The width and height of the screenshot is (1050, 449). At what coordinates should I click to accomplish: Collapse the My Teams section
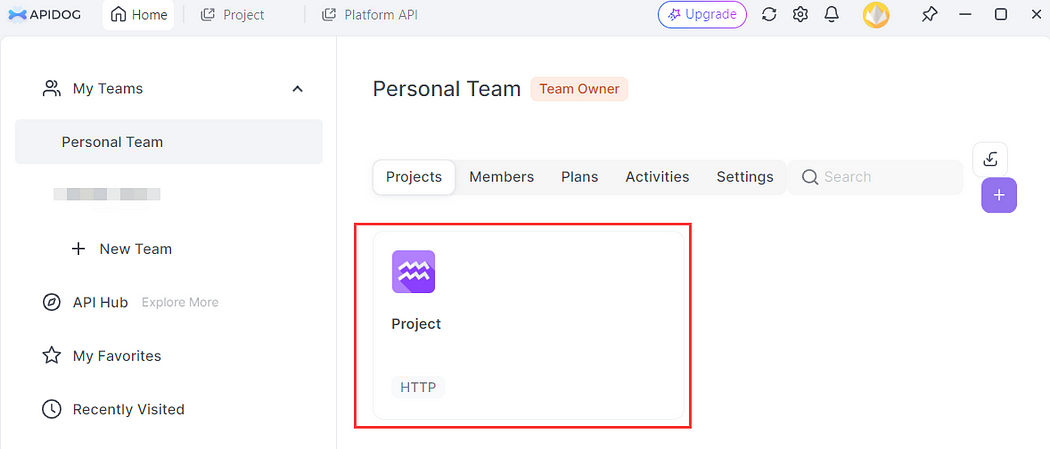point(298,89)
